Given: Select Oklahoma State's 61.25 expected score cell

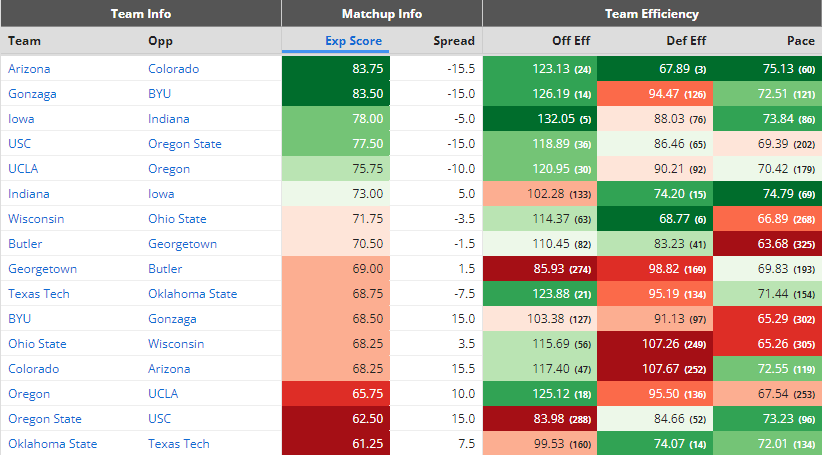Looking at the screenshot, I should click(336, 443).
